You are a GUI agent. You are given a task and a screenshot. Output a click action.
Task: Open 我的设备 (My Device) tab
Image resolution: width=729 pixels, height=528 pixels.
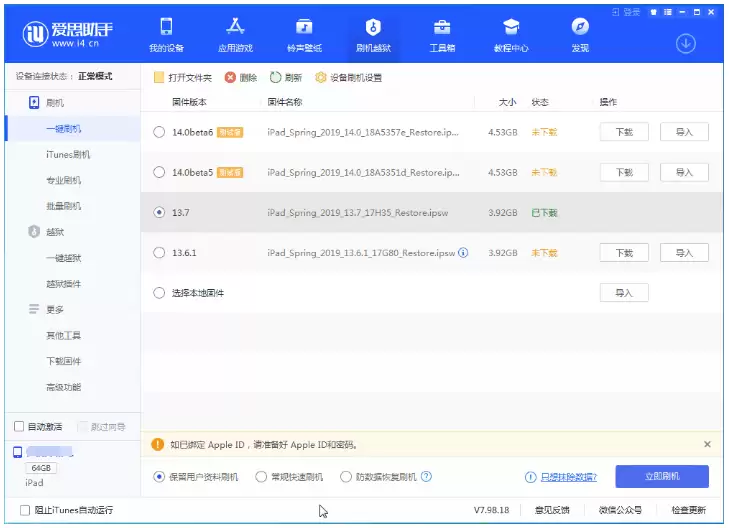pyautogui.click(x=166, y=35)
